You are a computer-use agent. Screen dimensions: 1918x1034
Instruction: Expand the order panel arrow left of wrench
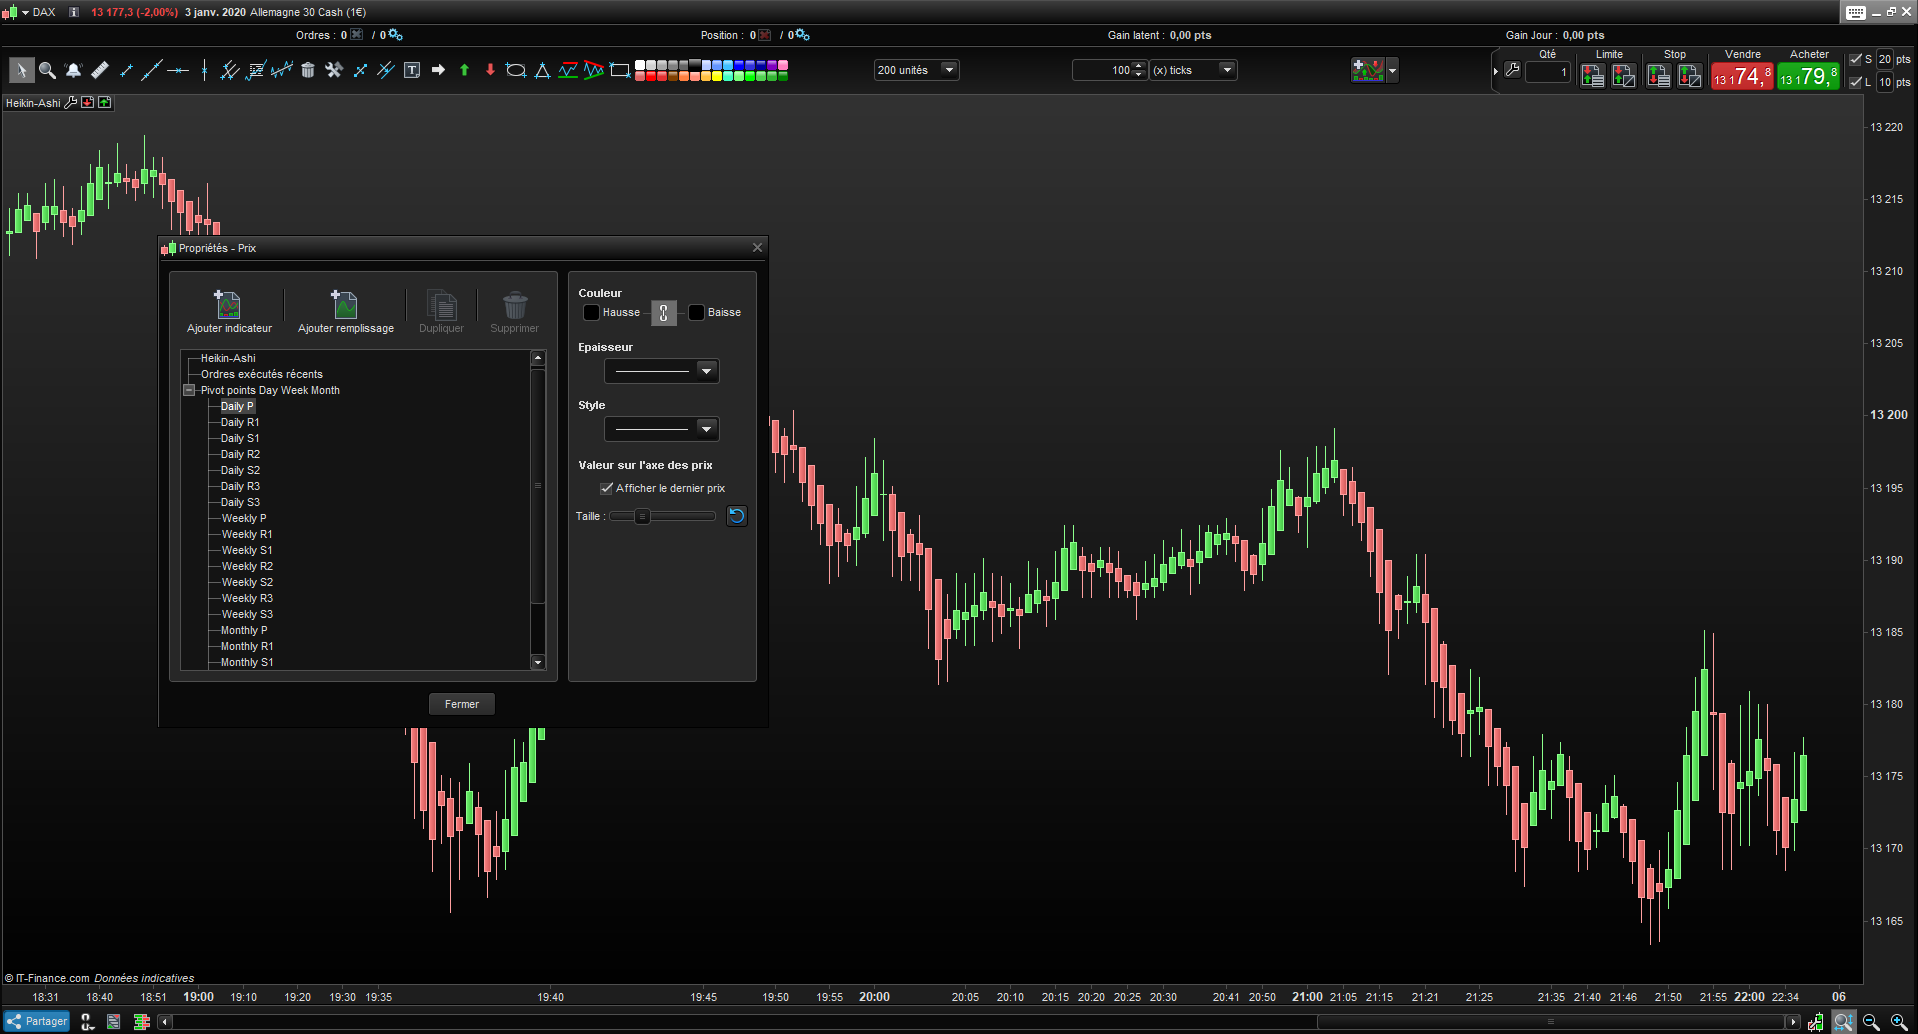pyautogui.click(x=1496, y=71)
